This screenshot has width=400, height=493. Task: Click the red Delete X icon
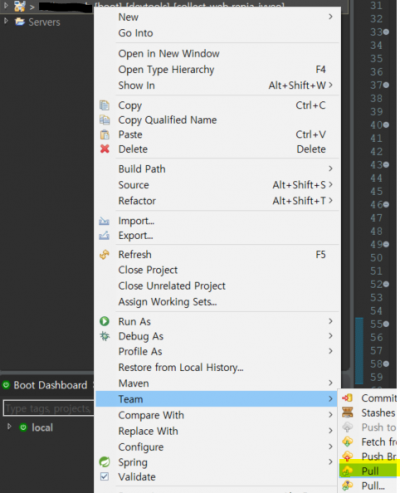(x=105, y=149)
